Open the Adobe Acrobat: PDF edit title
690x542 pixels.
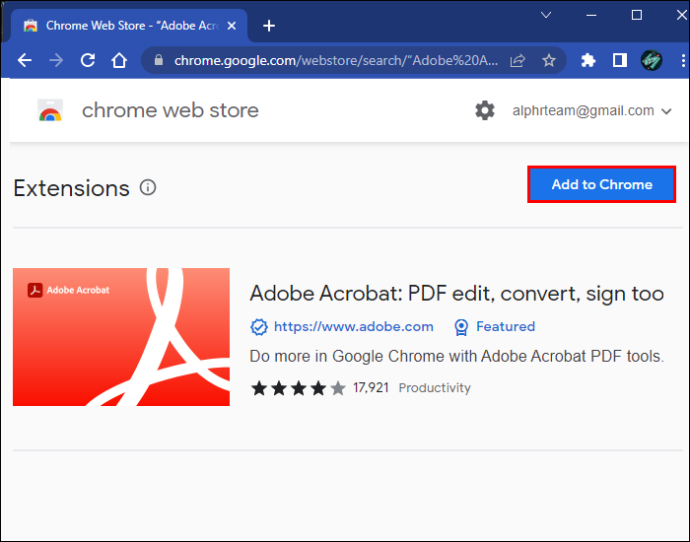(x=456, y=293)
